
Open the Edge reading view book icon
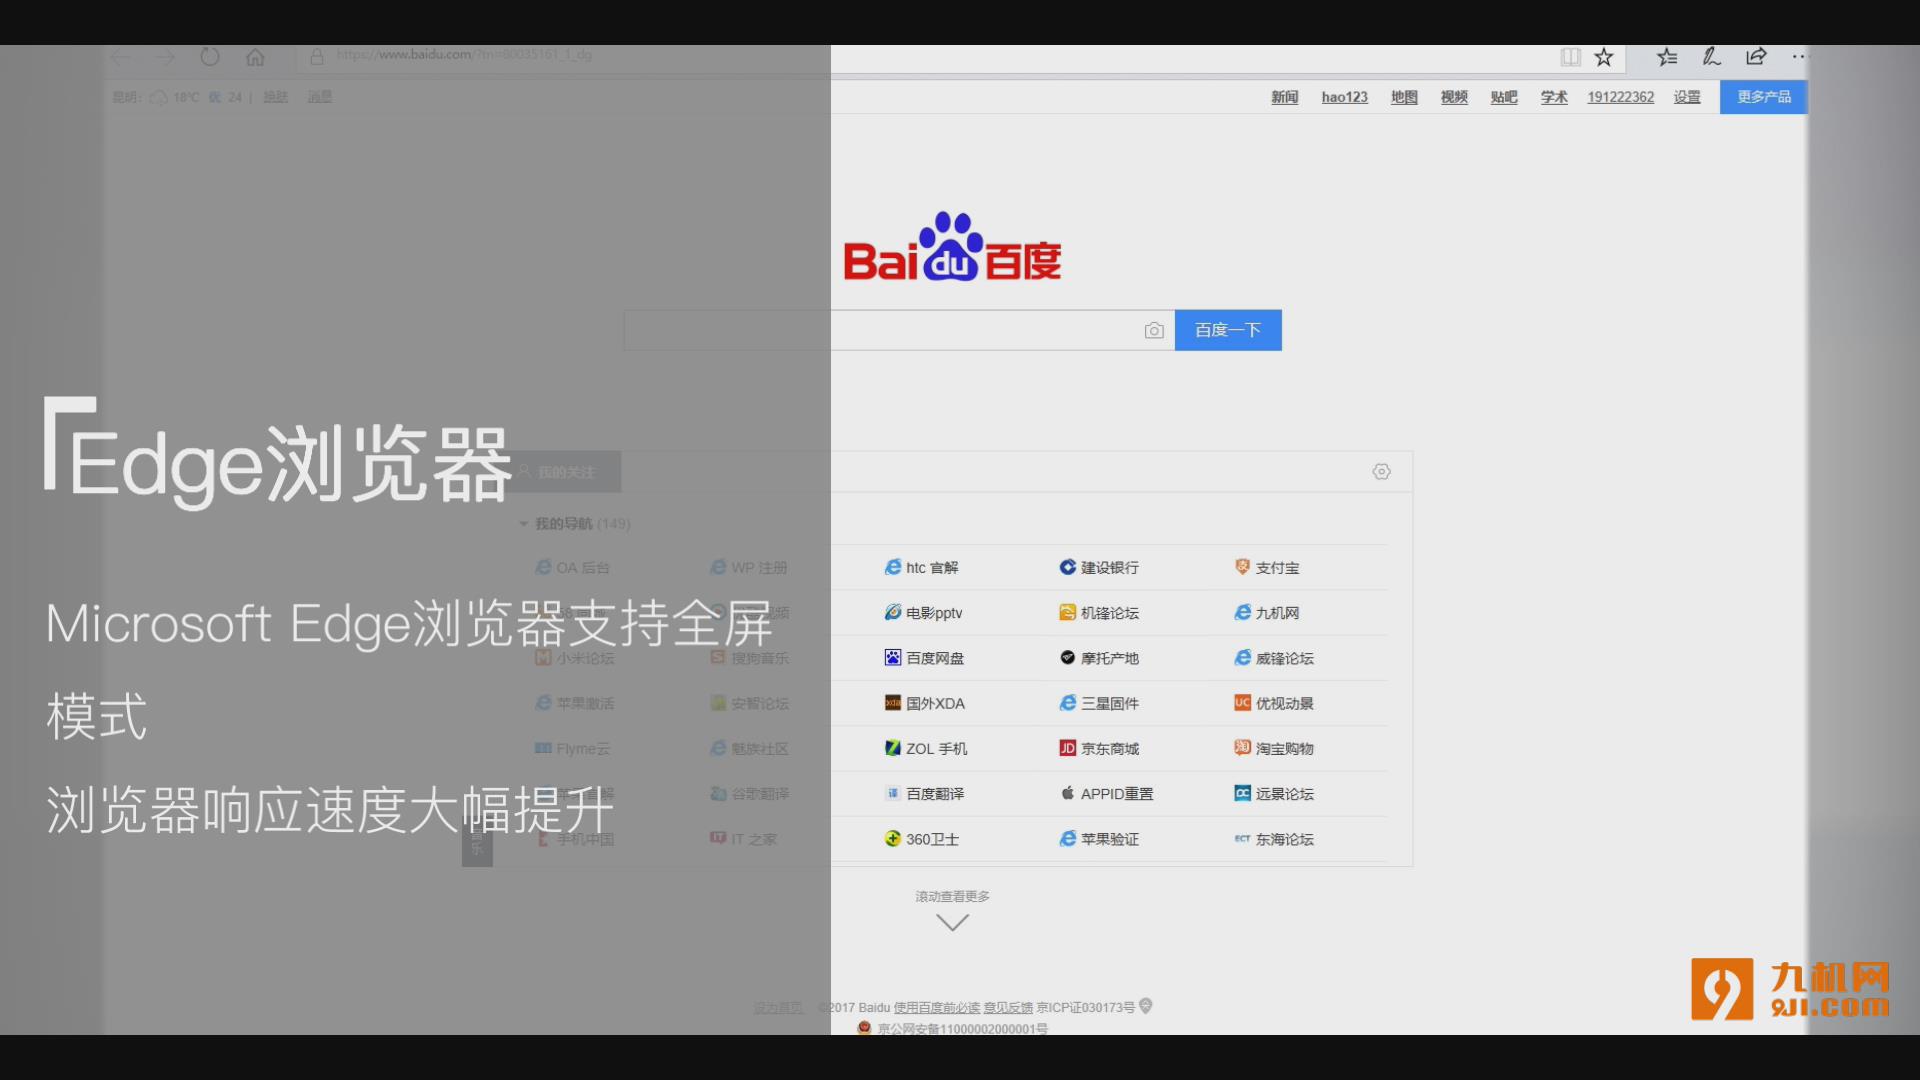pyautogui.click(x=1570, y=57)
